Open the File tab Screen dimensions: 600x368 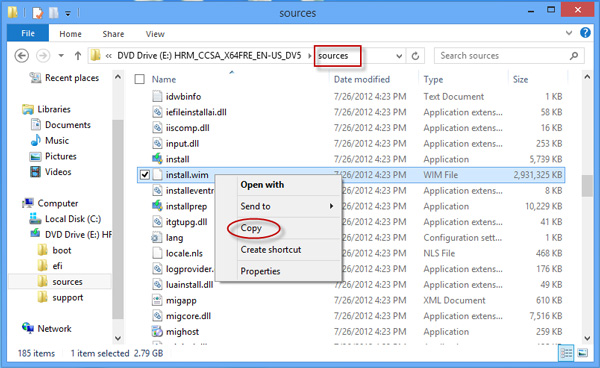pos(28,34)
